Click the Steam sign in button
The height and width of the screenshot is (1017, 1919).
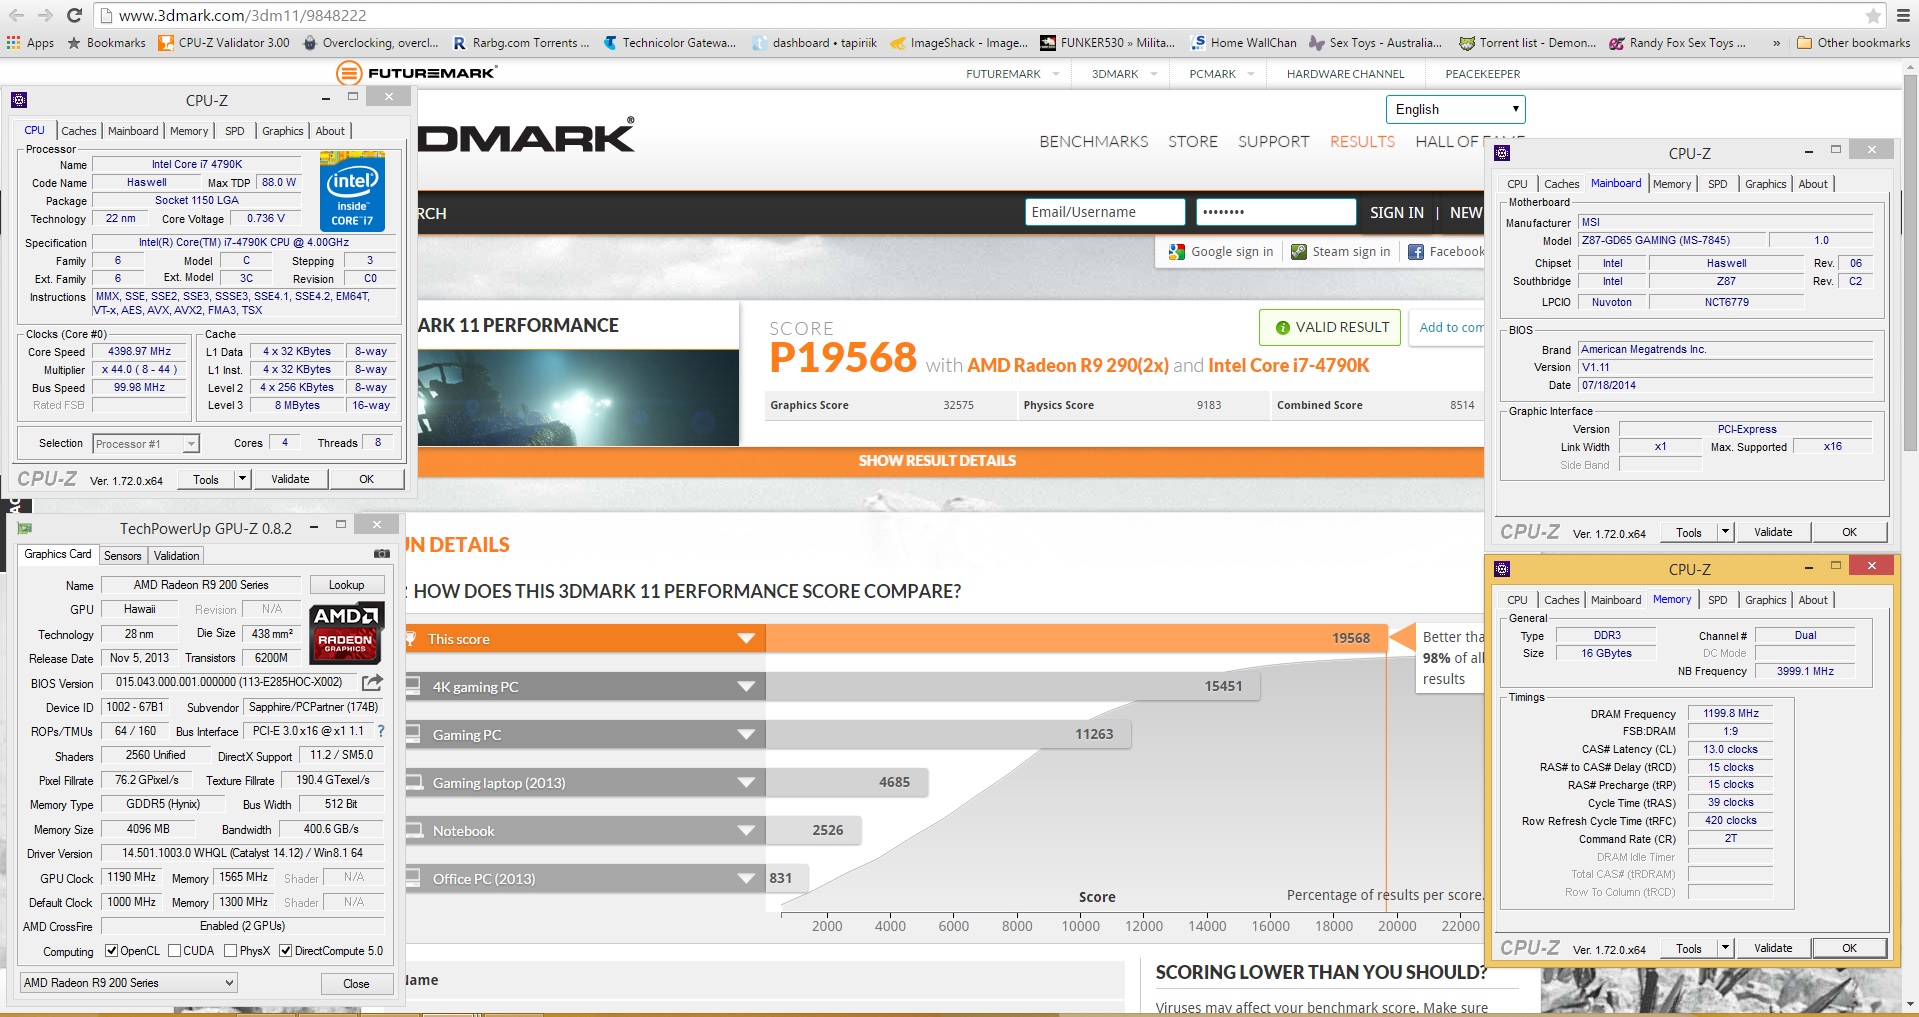point(1340,252)
